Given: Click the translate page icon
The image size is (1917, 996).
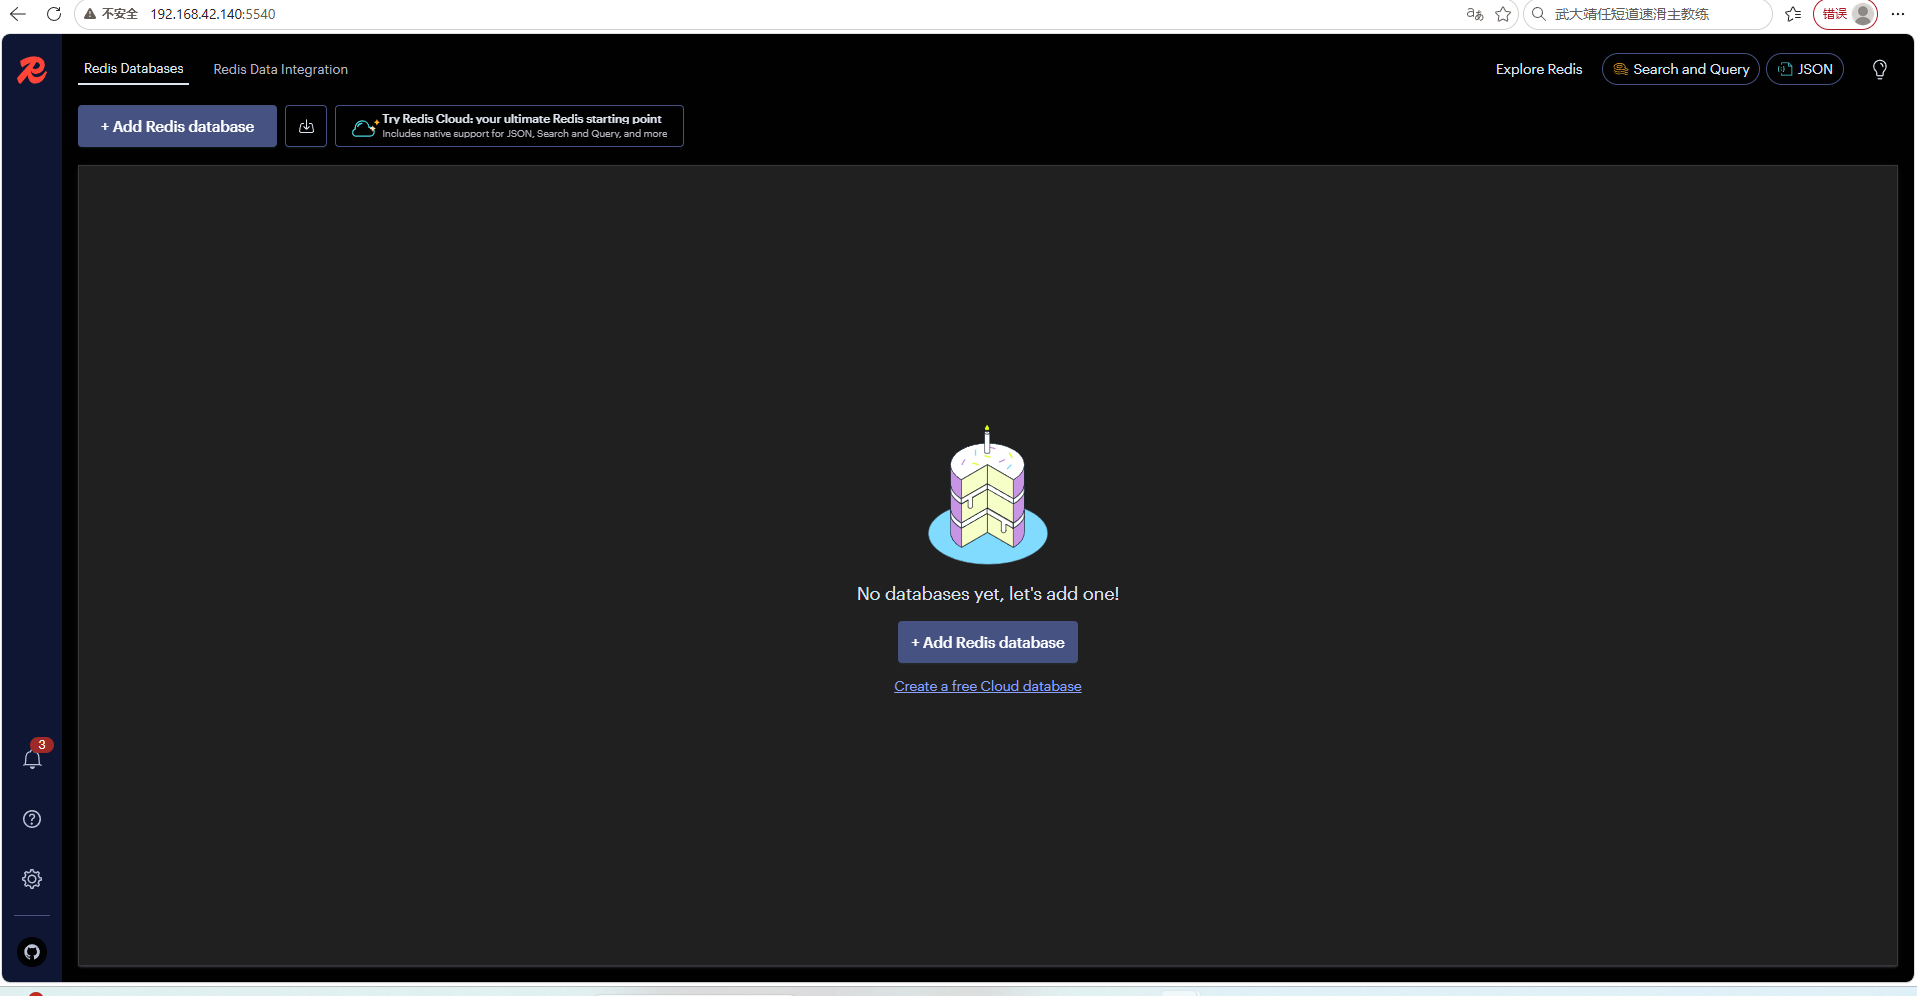Looking at the screenshot, I should [x=1475, y=14].
